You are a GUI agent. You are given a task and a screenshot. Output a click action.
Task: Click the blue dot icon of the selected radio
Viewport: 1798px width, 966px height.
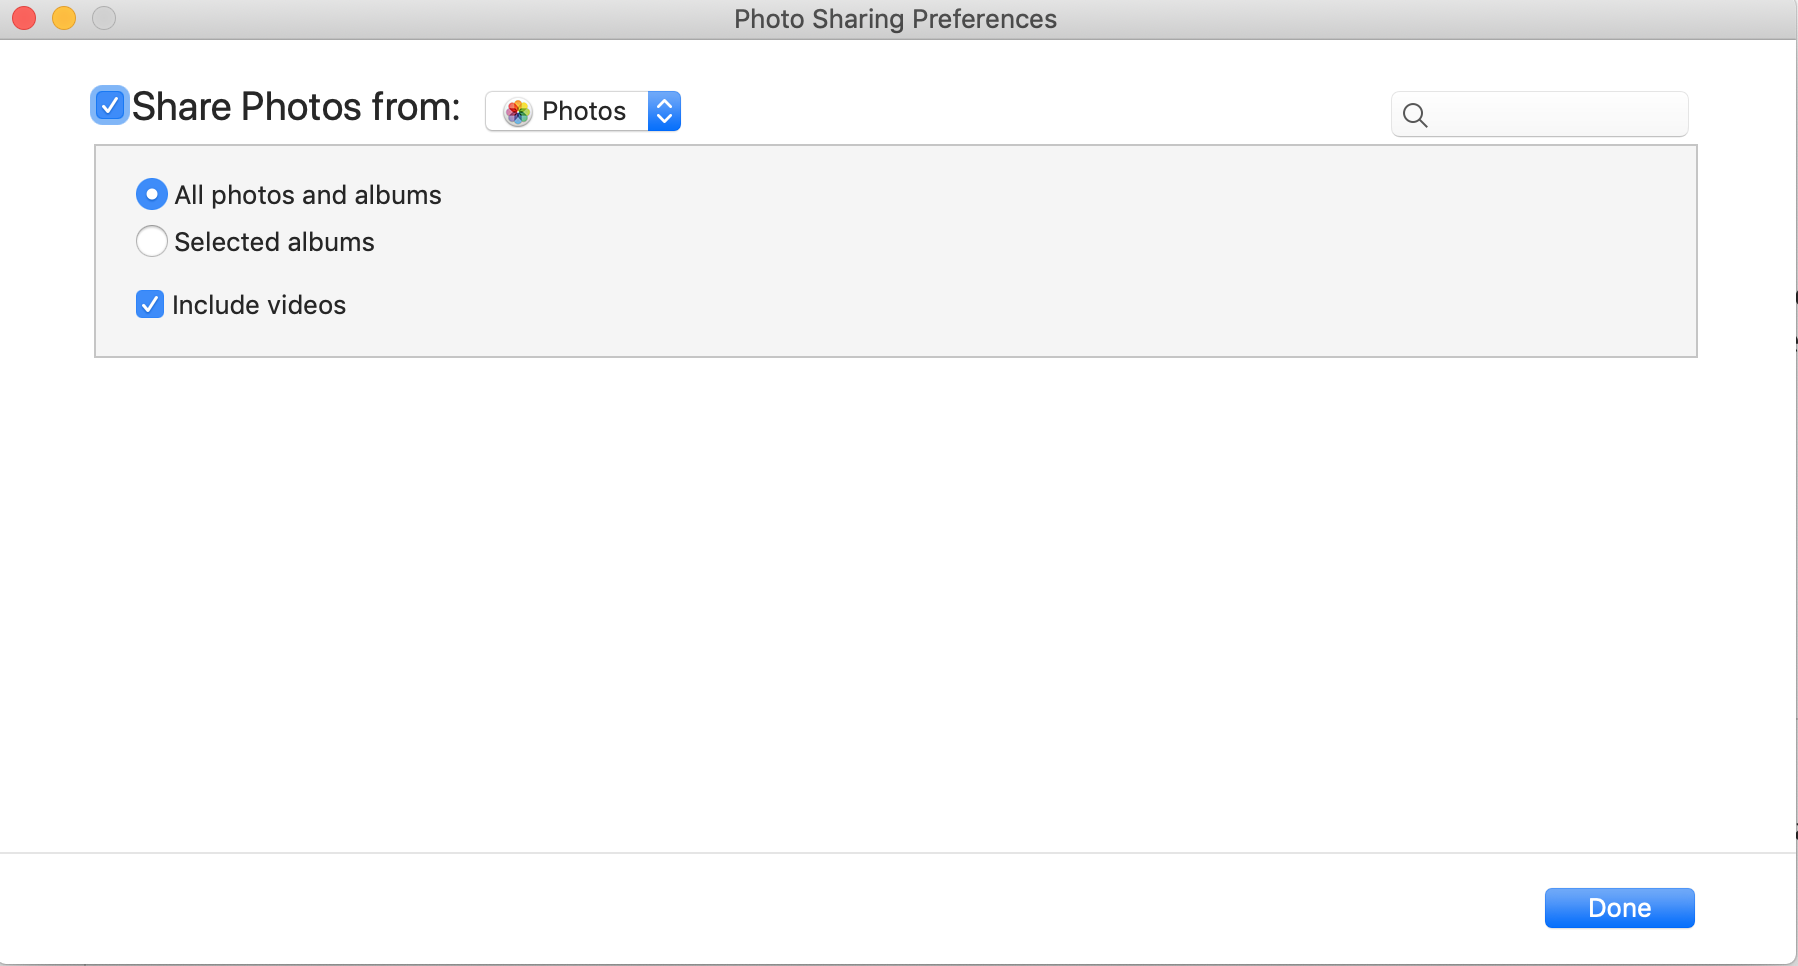(151, 194)
